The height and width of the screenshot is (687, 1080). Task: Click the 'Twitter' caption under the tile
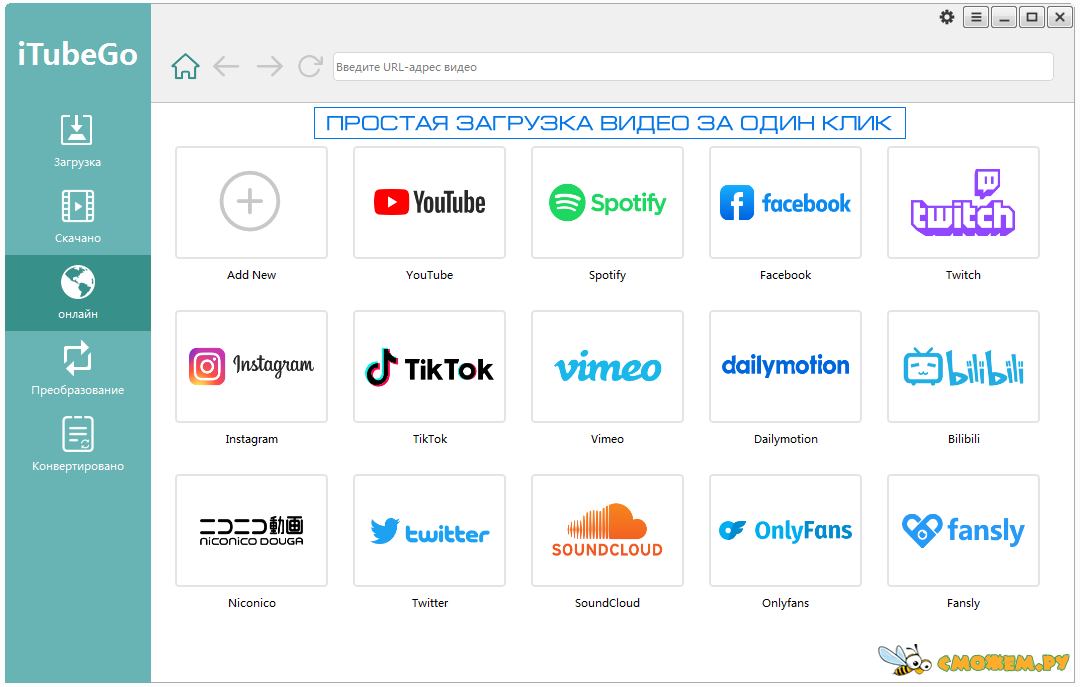click(x=430, y=603)
